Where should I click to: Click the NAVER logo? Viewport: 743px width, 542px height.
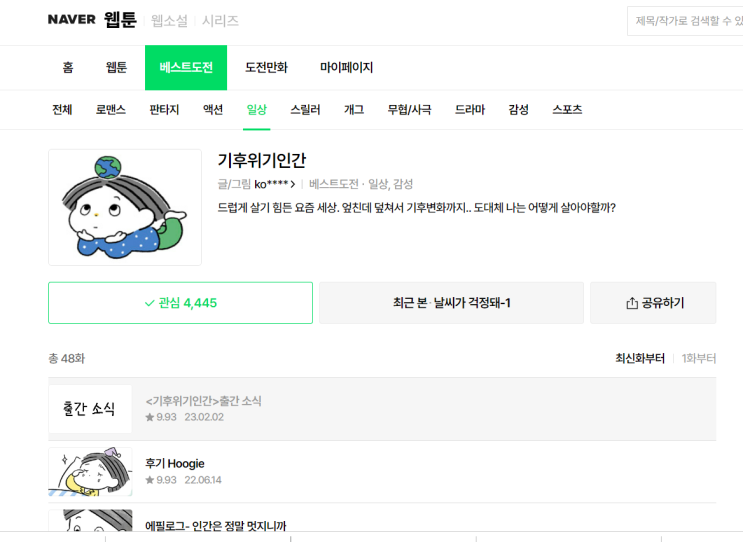pyautogui.click(x=72, y=20)
